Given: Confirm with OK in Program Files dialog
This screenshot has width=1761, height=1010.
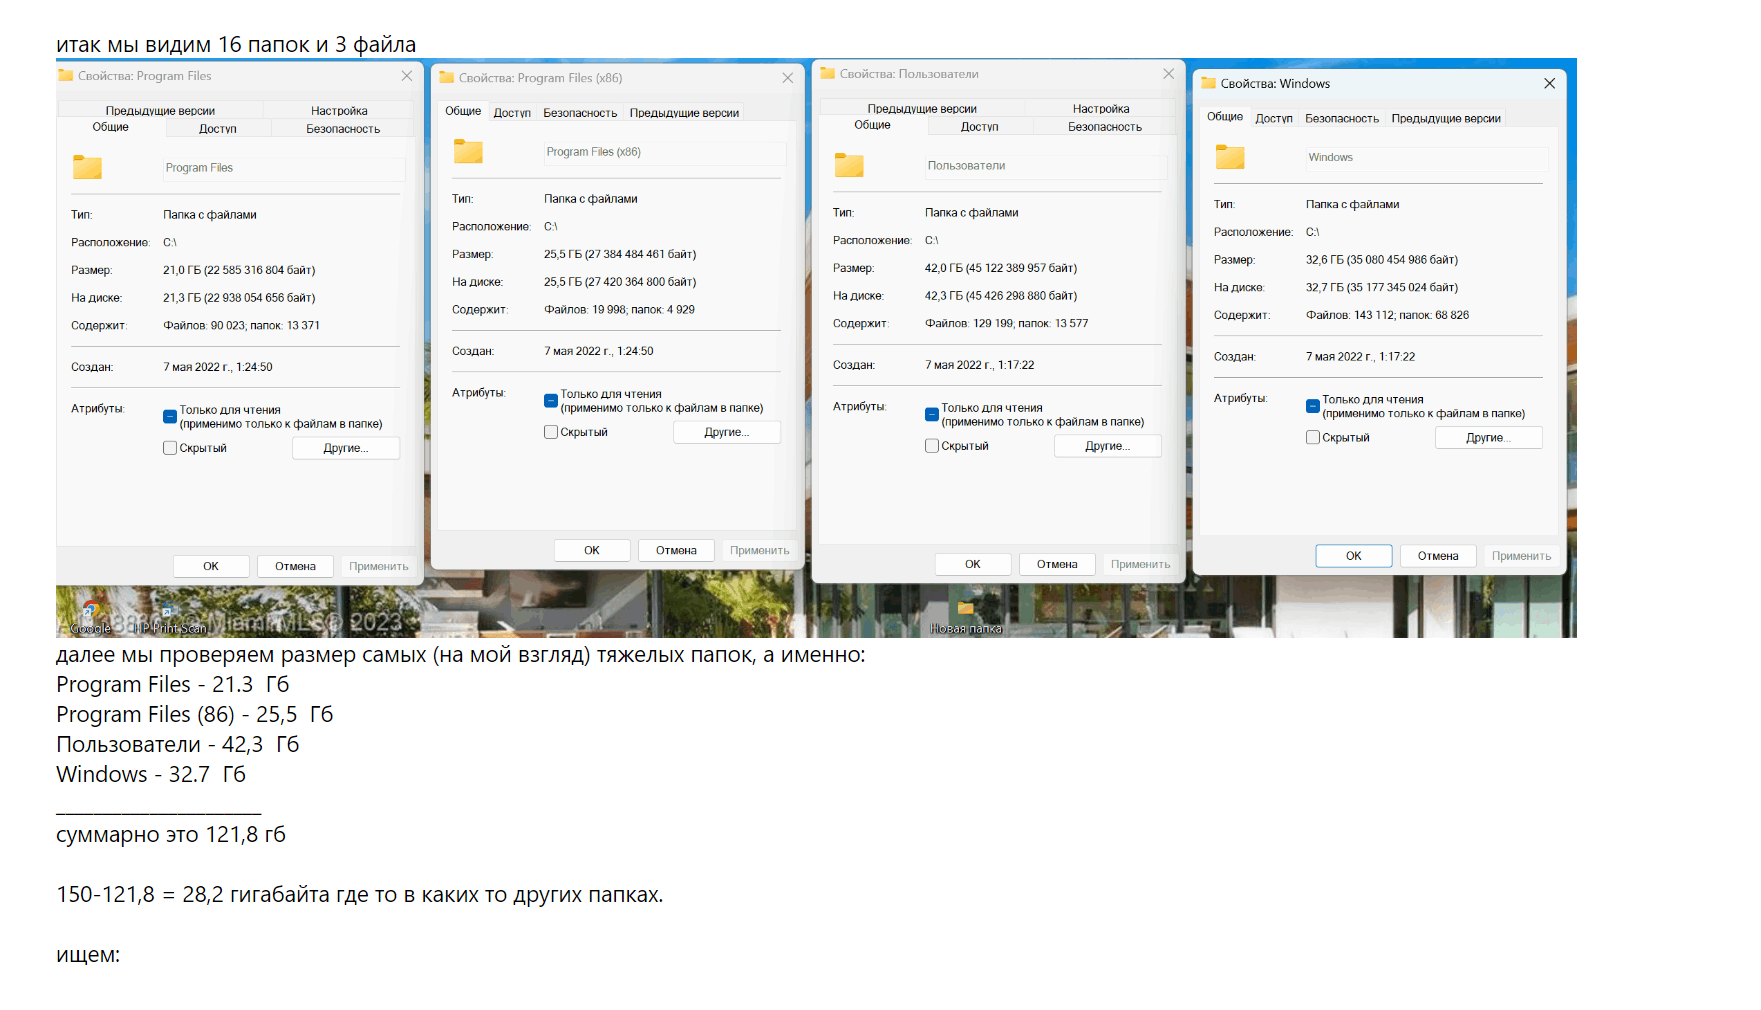Looking at the screenshot, I should tap(211, 566).
